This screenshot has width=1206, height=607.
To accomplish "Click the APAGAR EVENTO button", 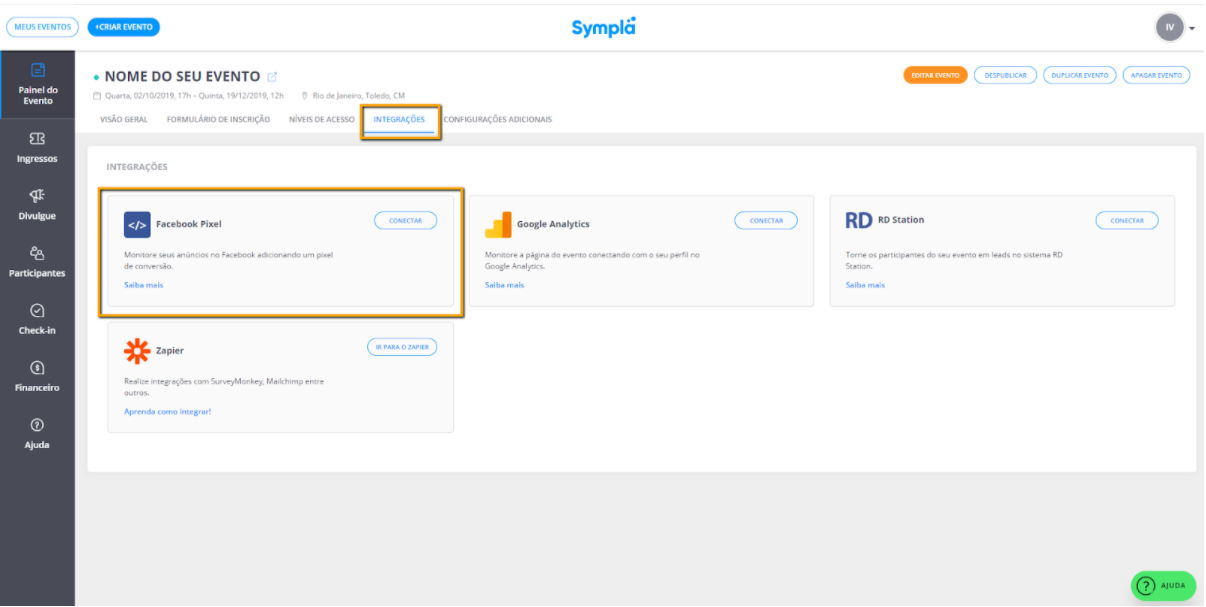I will coord(1156,75).
